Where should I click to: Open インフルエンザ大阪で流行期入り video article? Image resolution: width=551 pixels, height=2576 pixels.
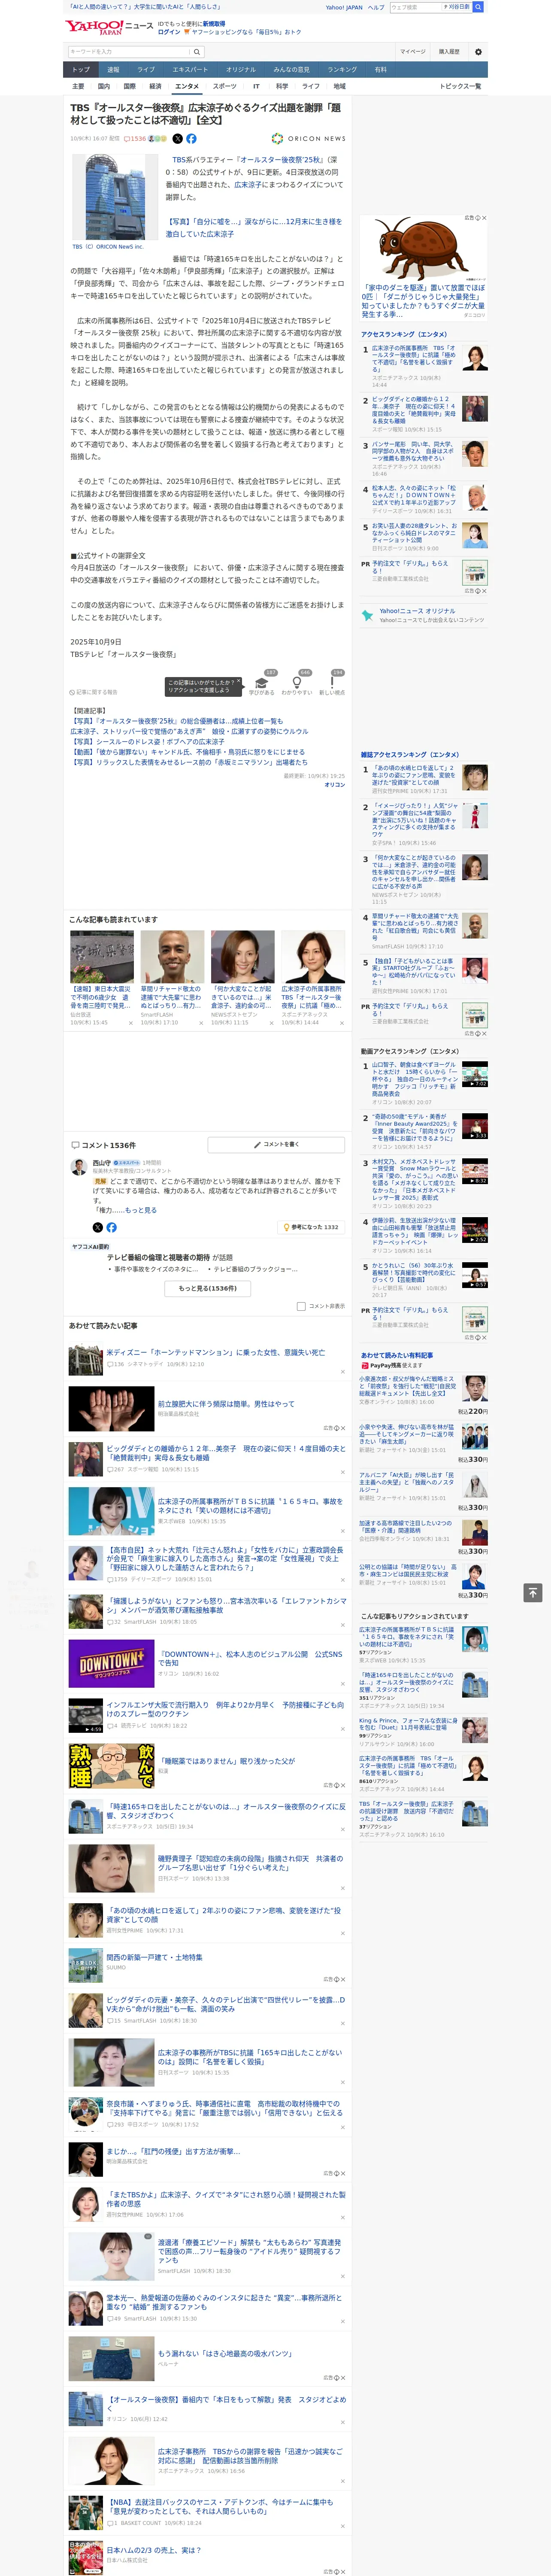225,1709
